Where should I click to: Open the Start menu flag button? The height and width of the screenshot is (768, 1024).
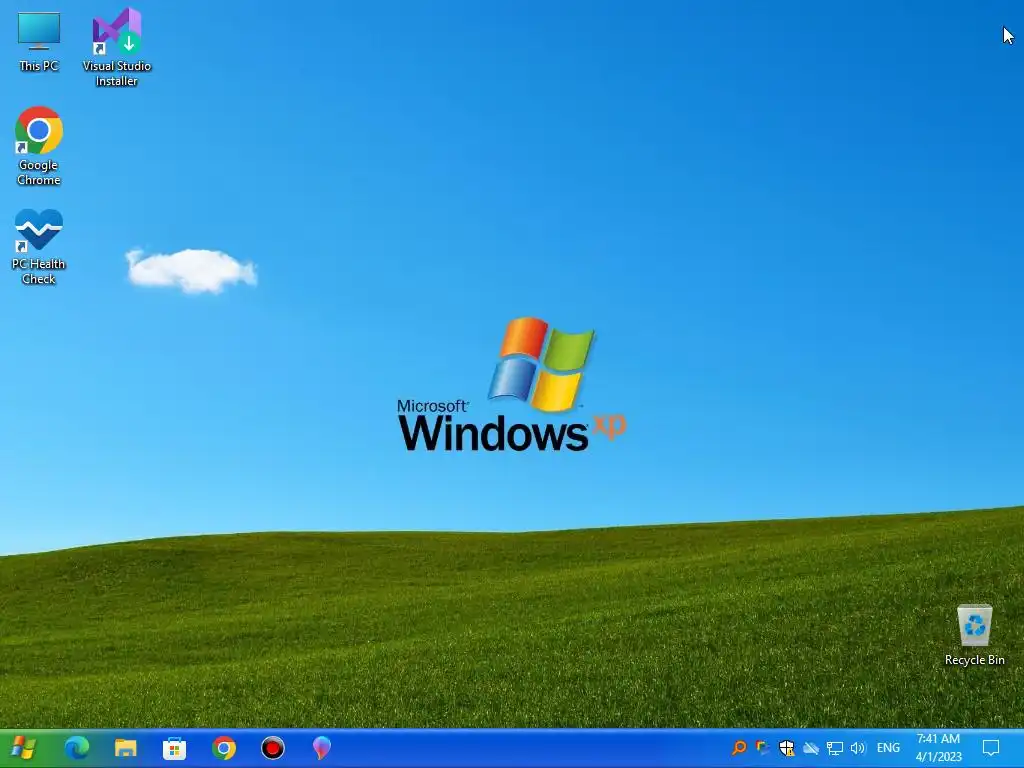point(24,748)
